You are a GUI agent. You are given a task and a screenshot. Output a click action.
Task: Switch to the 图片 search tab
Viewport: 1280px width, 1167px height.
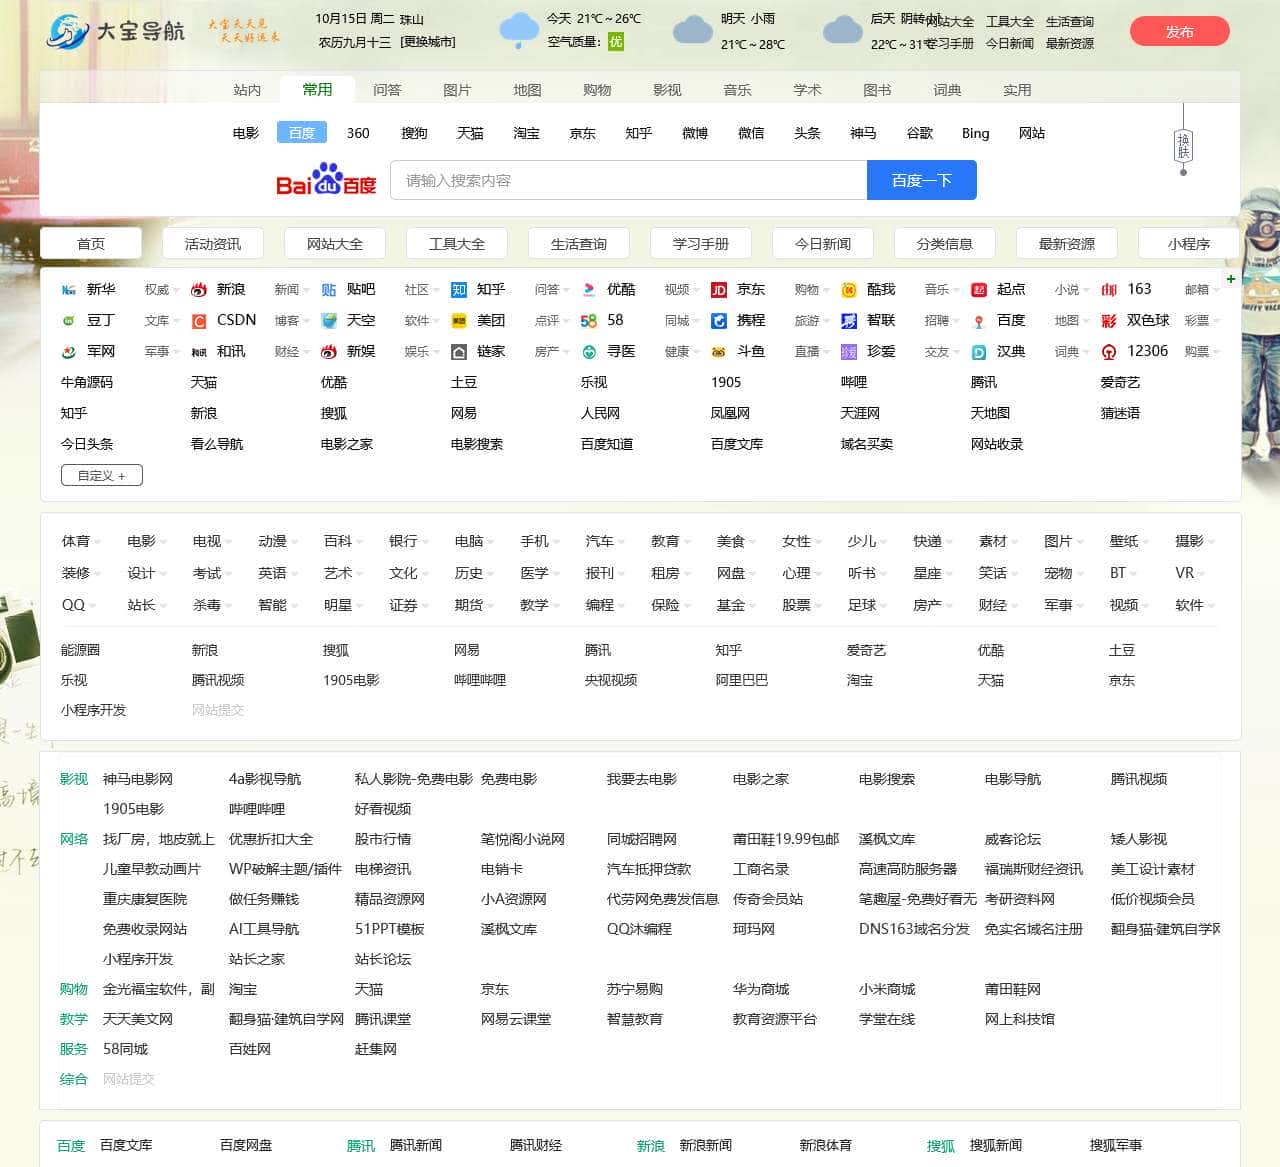(457, 90)
